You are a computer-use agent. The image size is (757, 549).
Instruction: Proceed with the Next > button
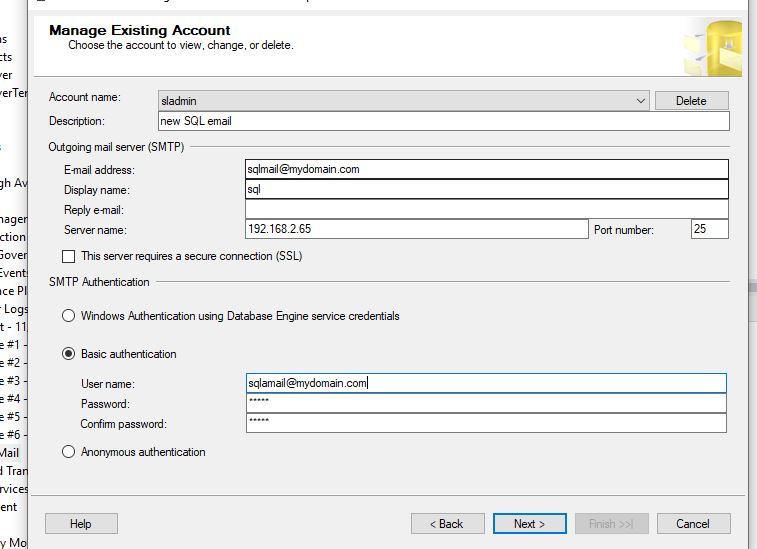click(530, 524)
